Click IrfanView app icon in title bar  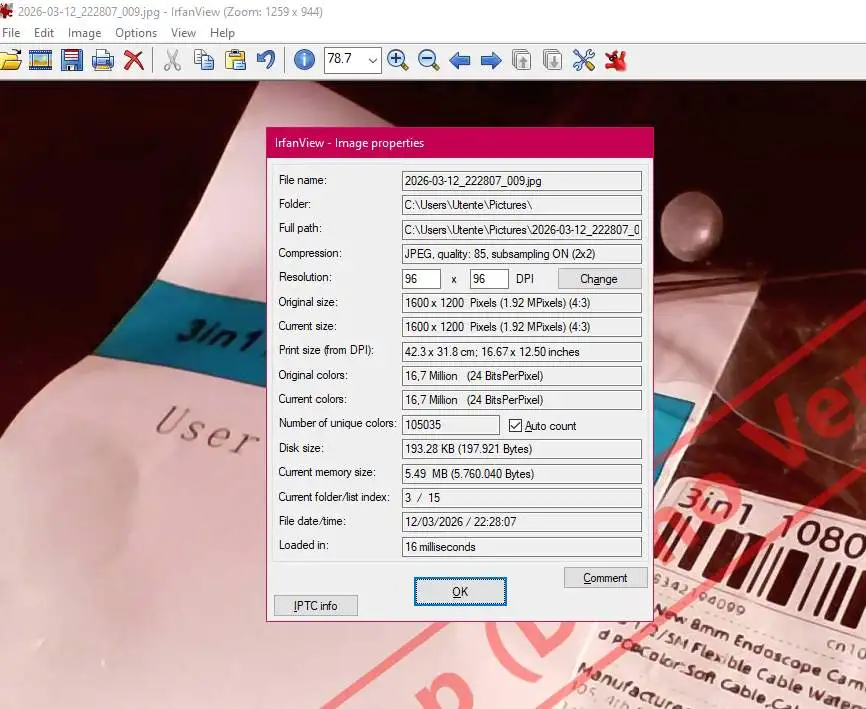coord(6,10)
